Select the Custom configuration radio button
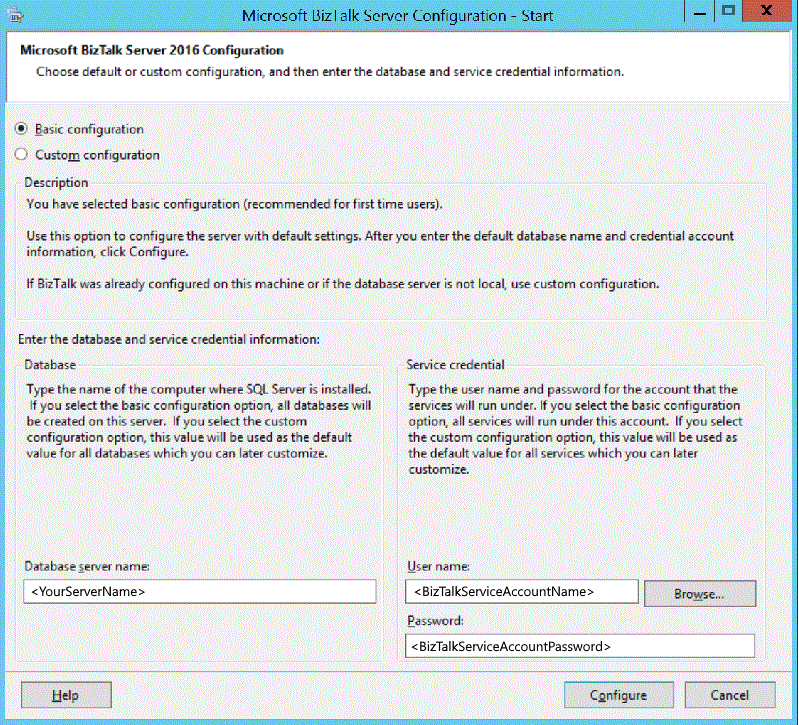Viewport: 799px width, 725px height. point(21,154)
